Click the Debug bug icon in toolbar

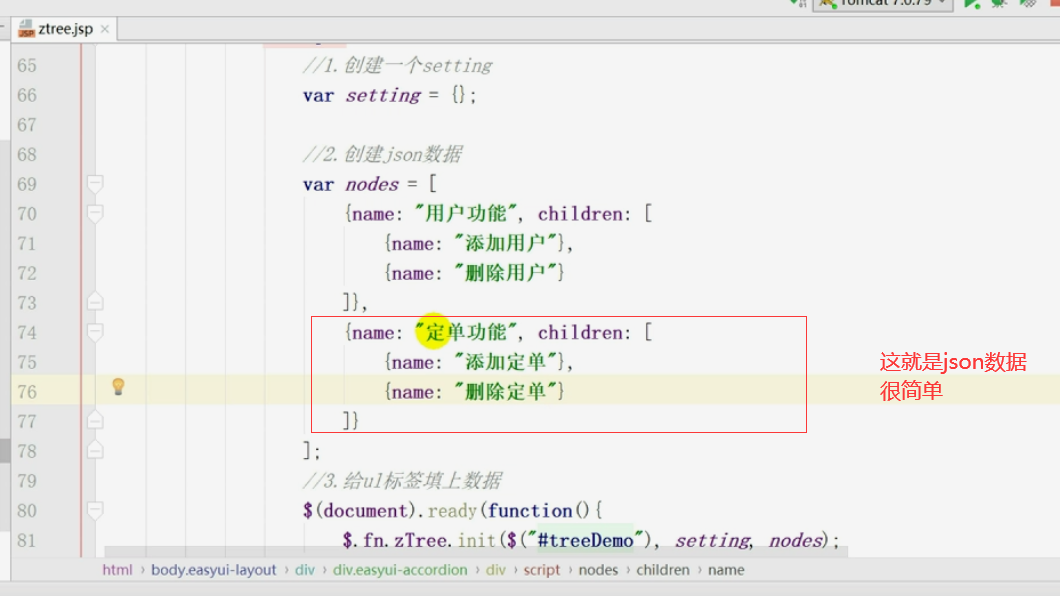[x=999, y=3]
